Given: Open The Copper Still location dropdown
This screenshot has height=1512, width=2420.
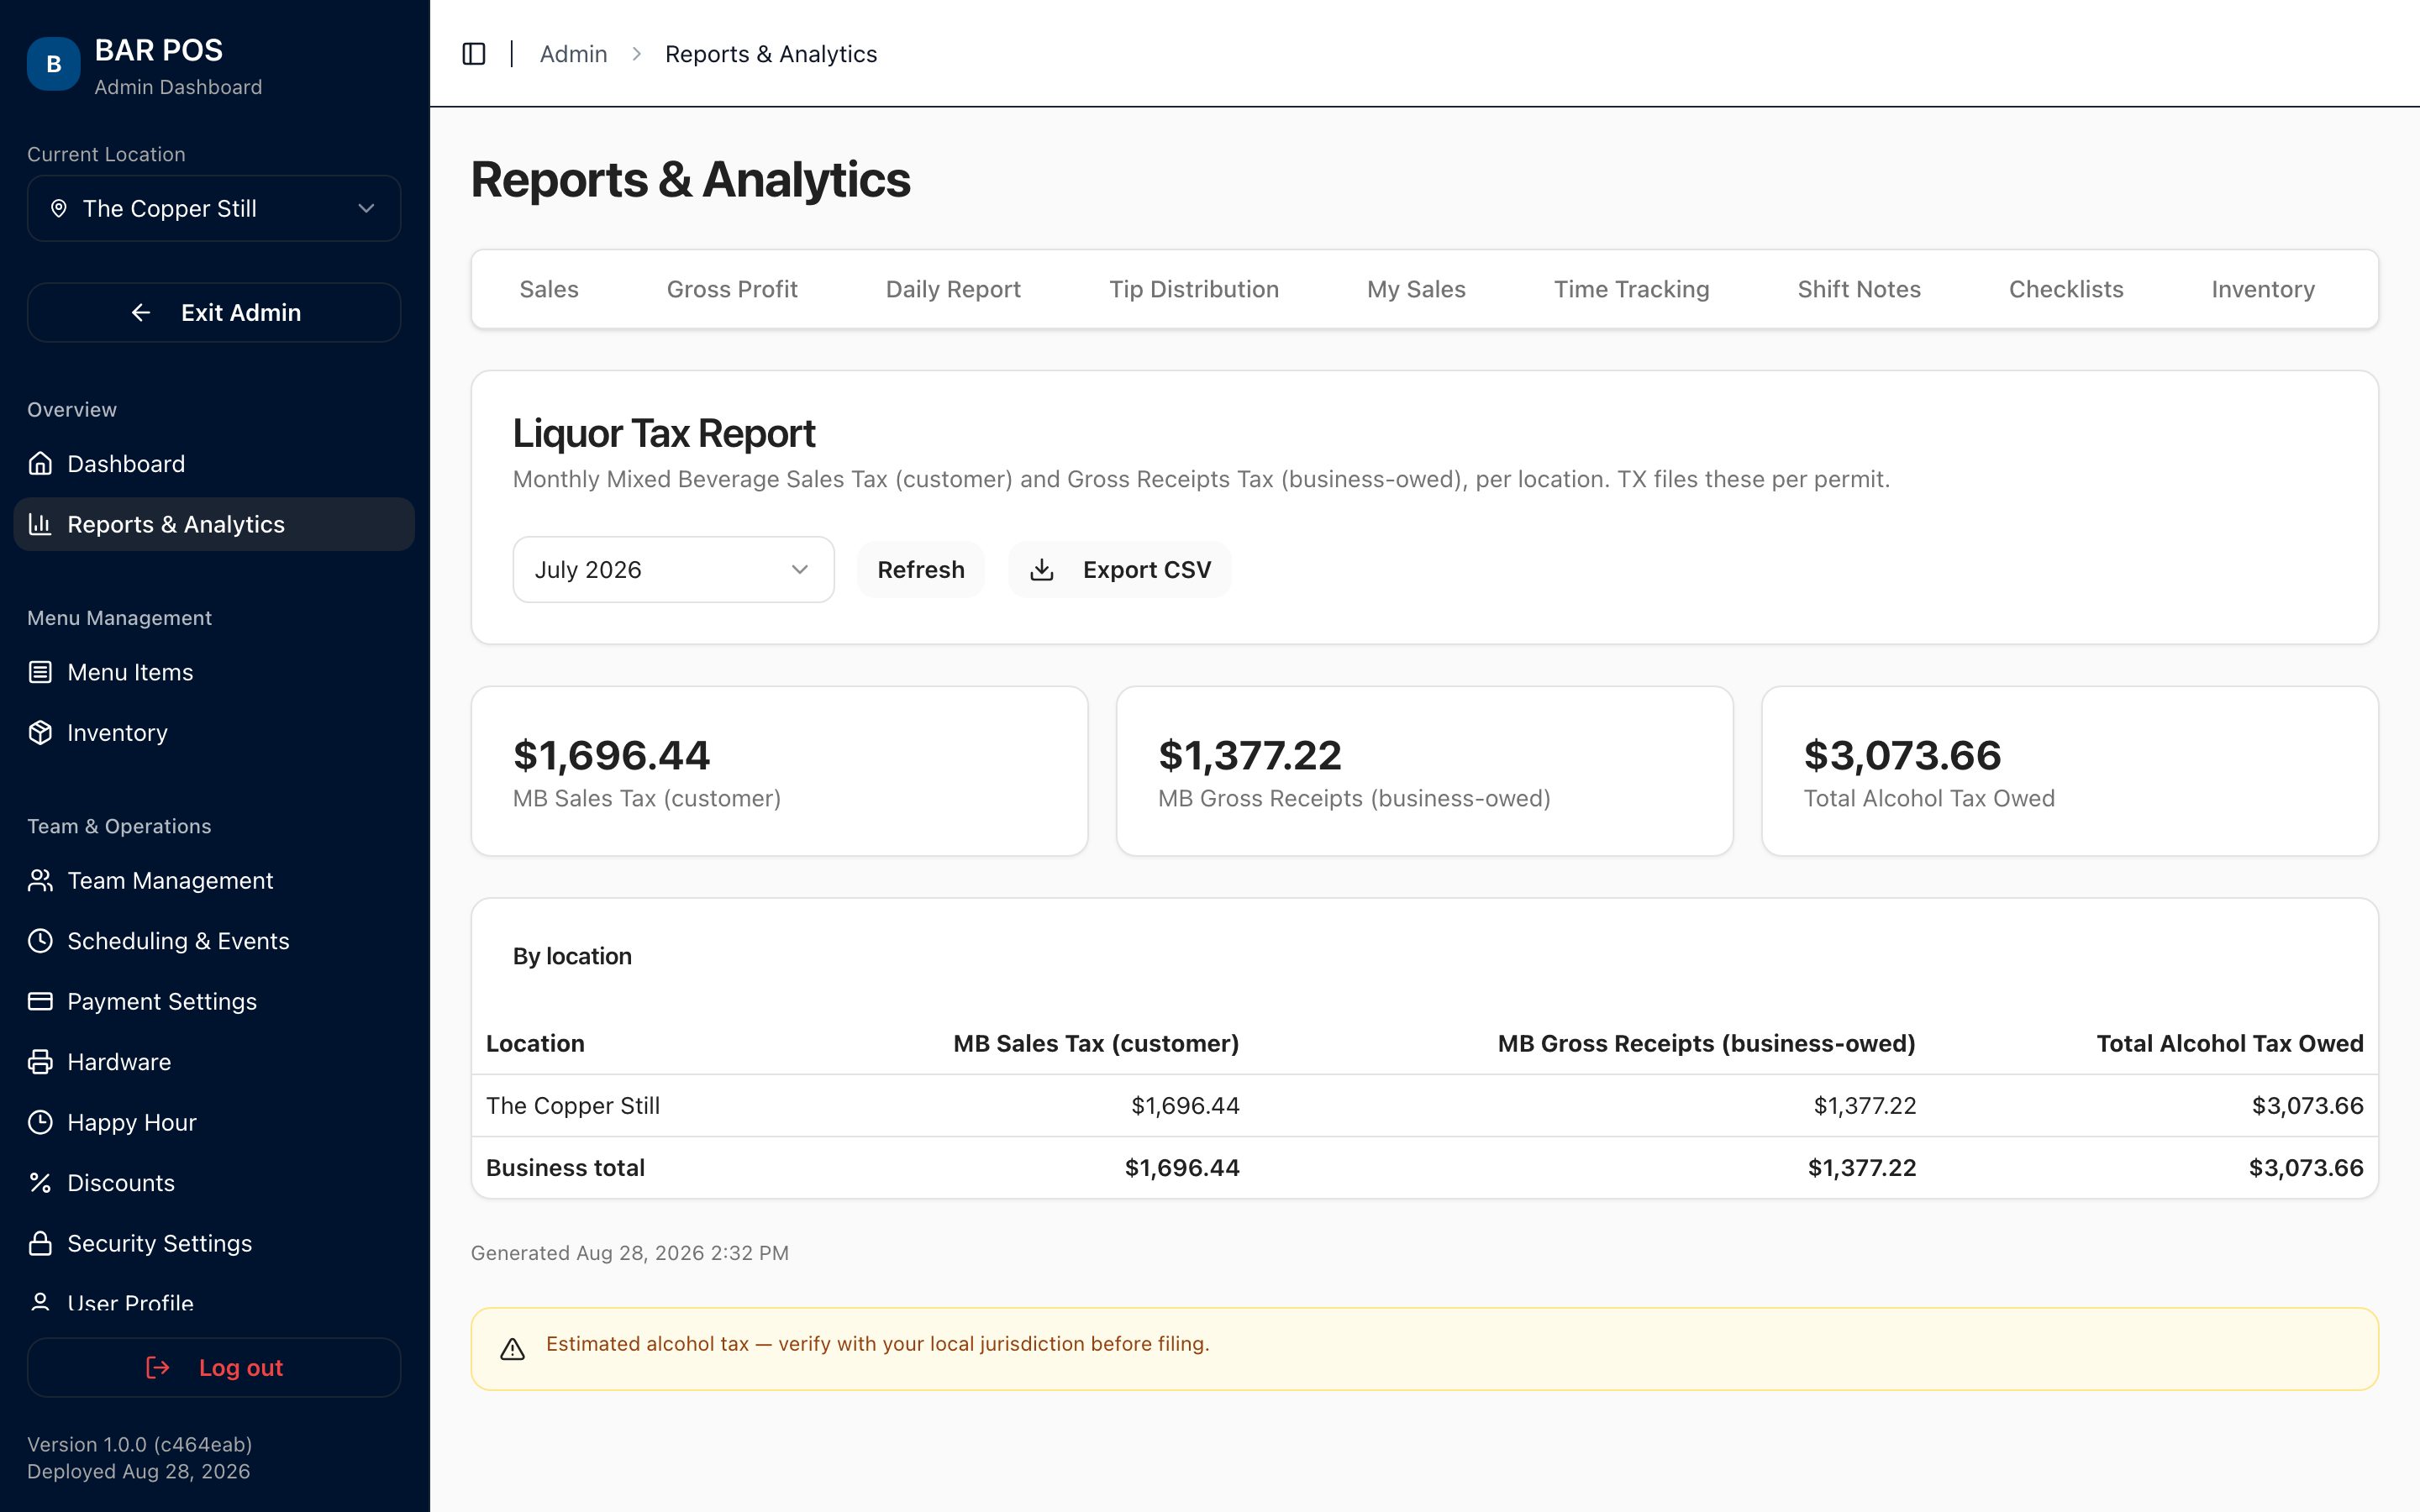Looking at the screenshot, I should tap(214, 208).
